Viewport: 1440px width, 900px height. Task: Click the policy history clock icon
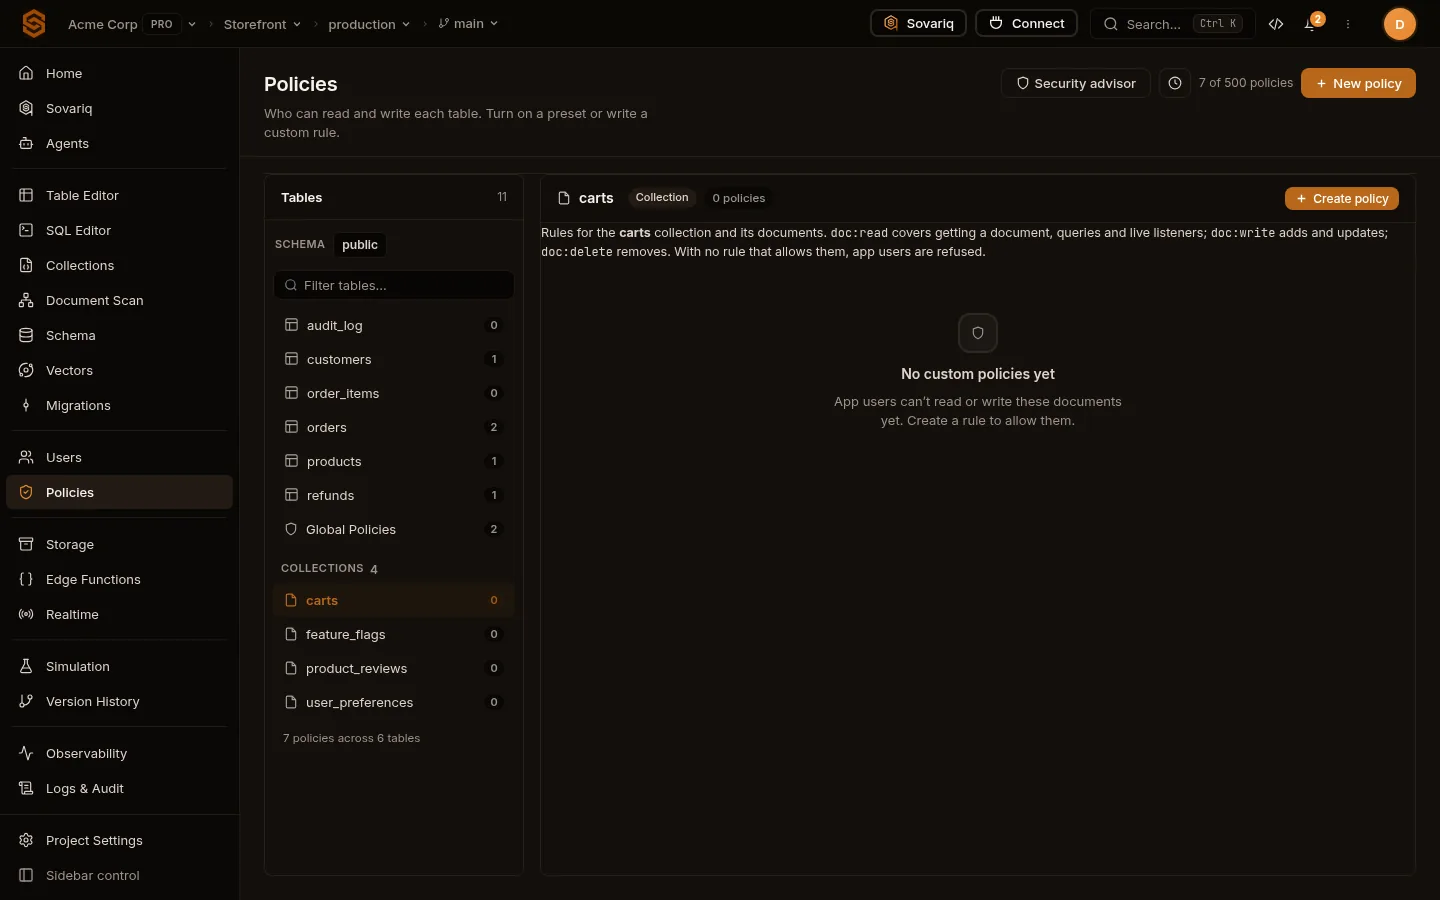(1175, 83)
